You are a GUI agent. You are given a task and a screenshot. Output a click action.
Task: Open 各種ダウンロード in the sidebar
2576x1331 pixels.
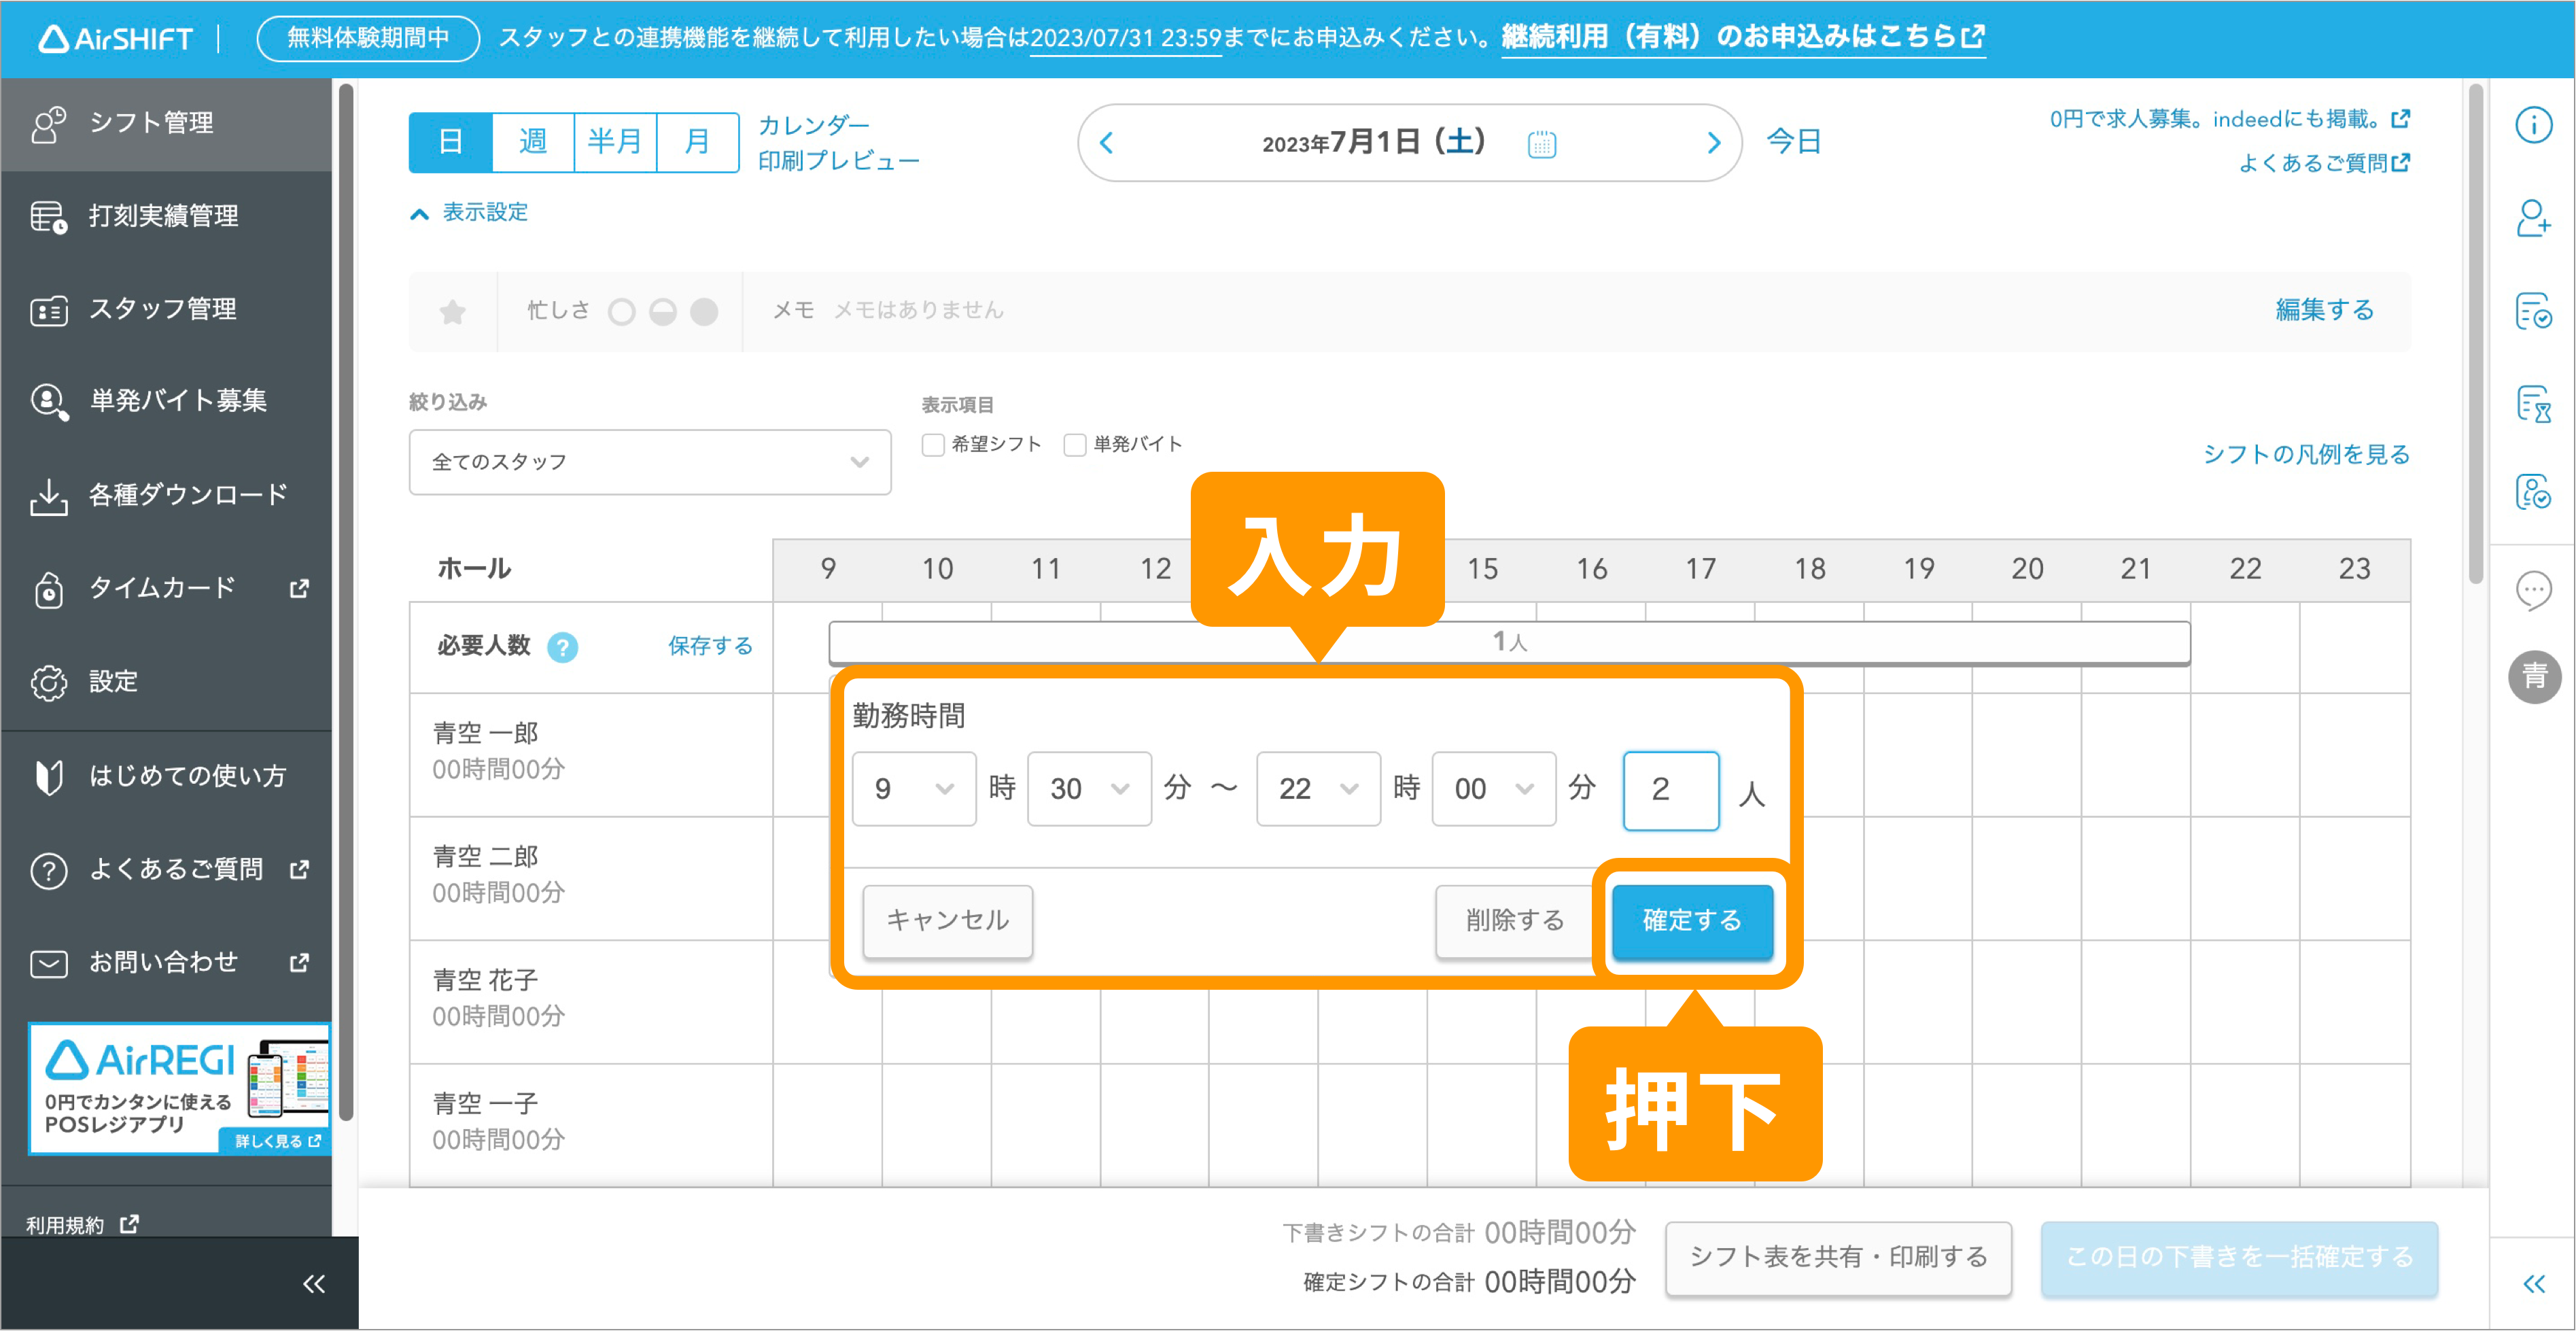[166, 495]
